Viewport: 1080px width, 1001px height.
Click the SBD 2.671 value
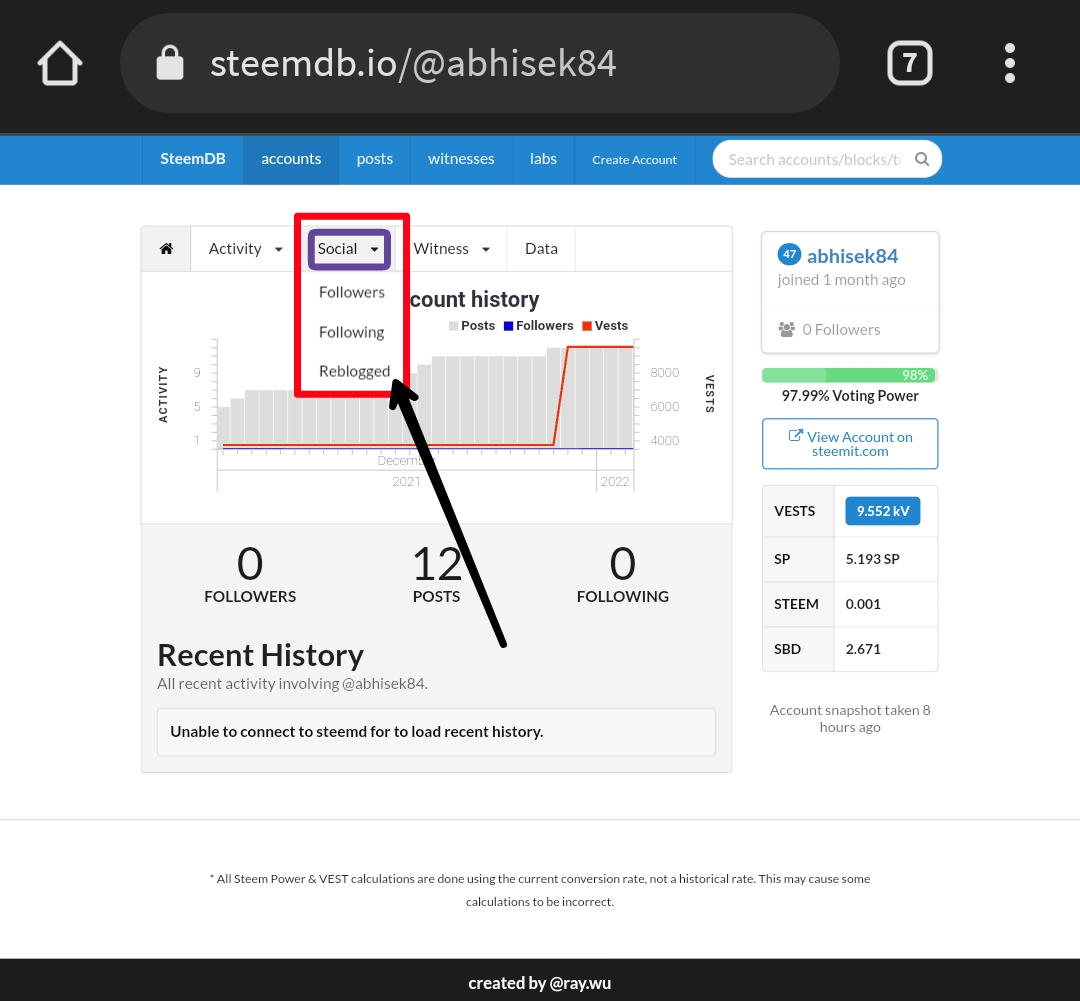(863, 649)
